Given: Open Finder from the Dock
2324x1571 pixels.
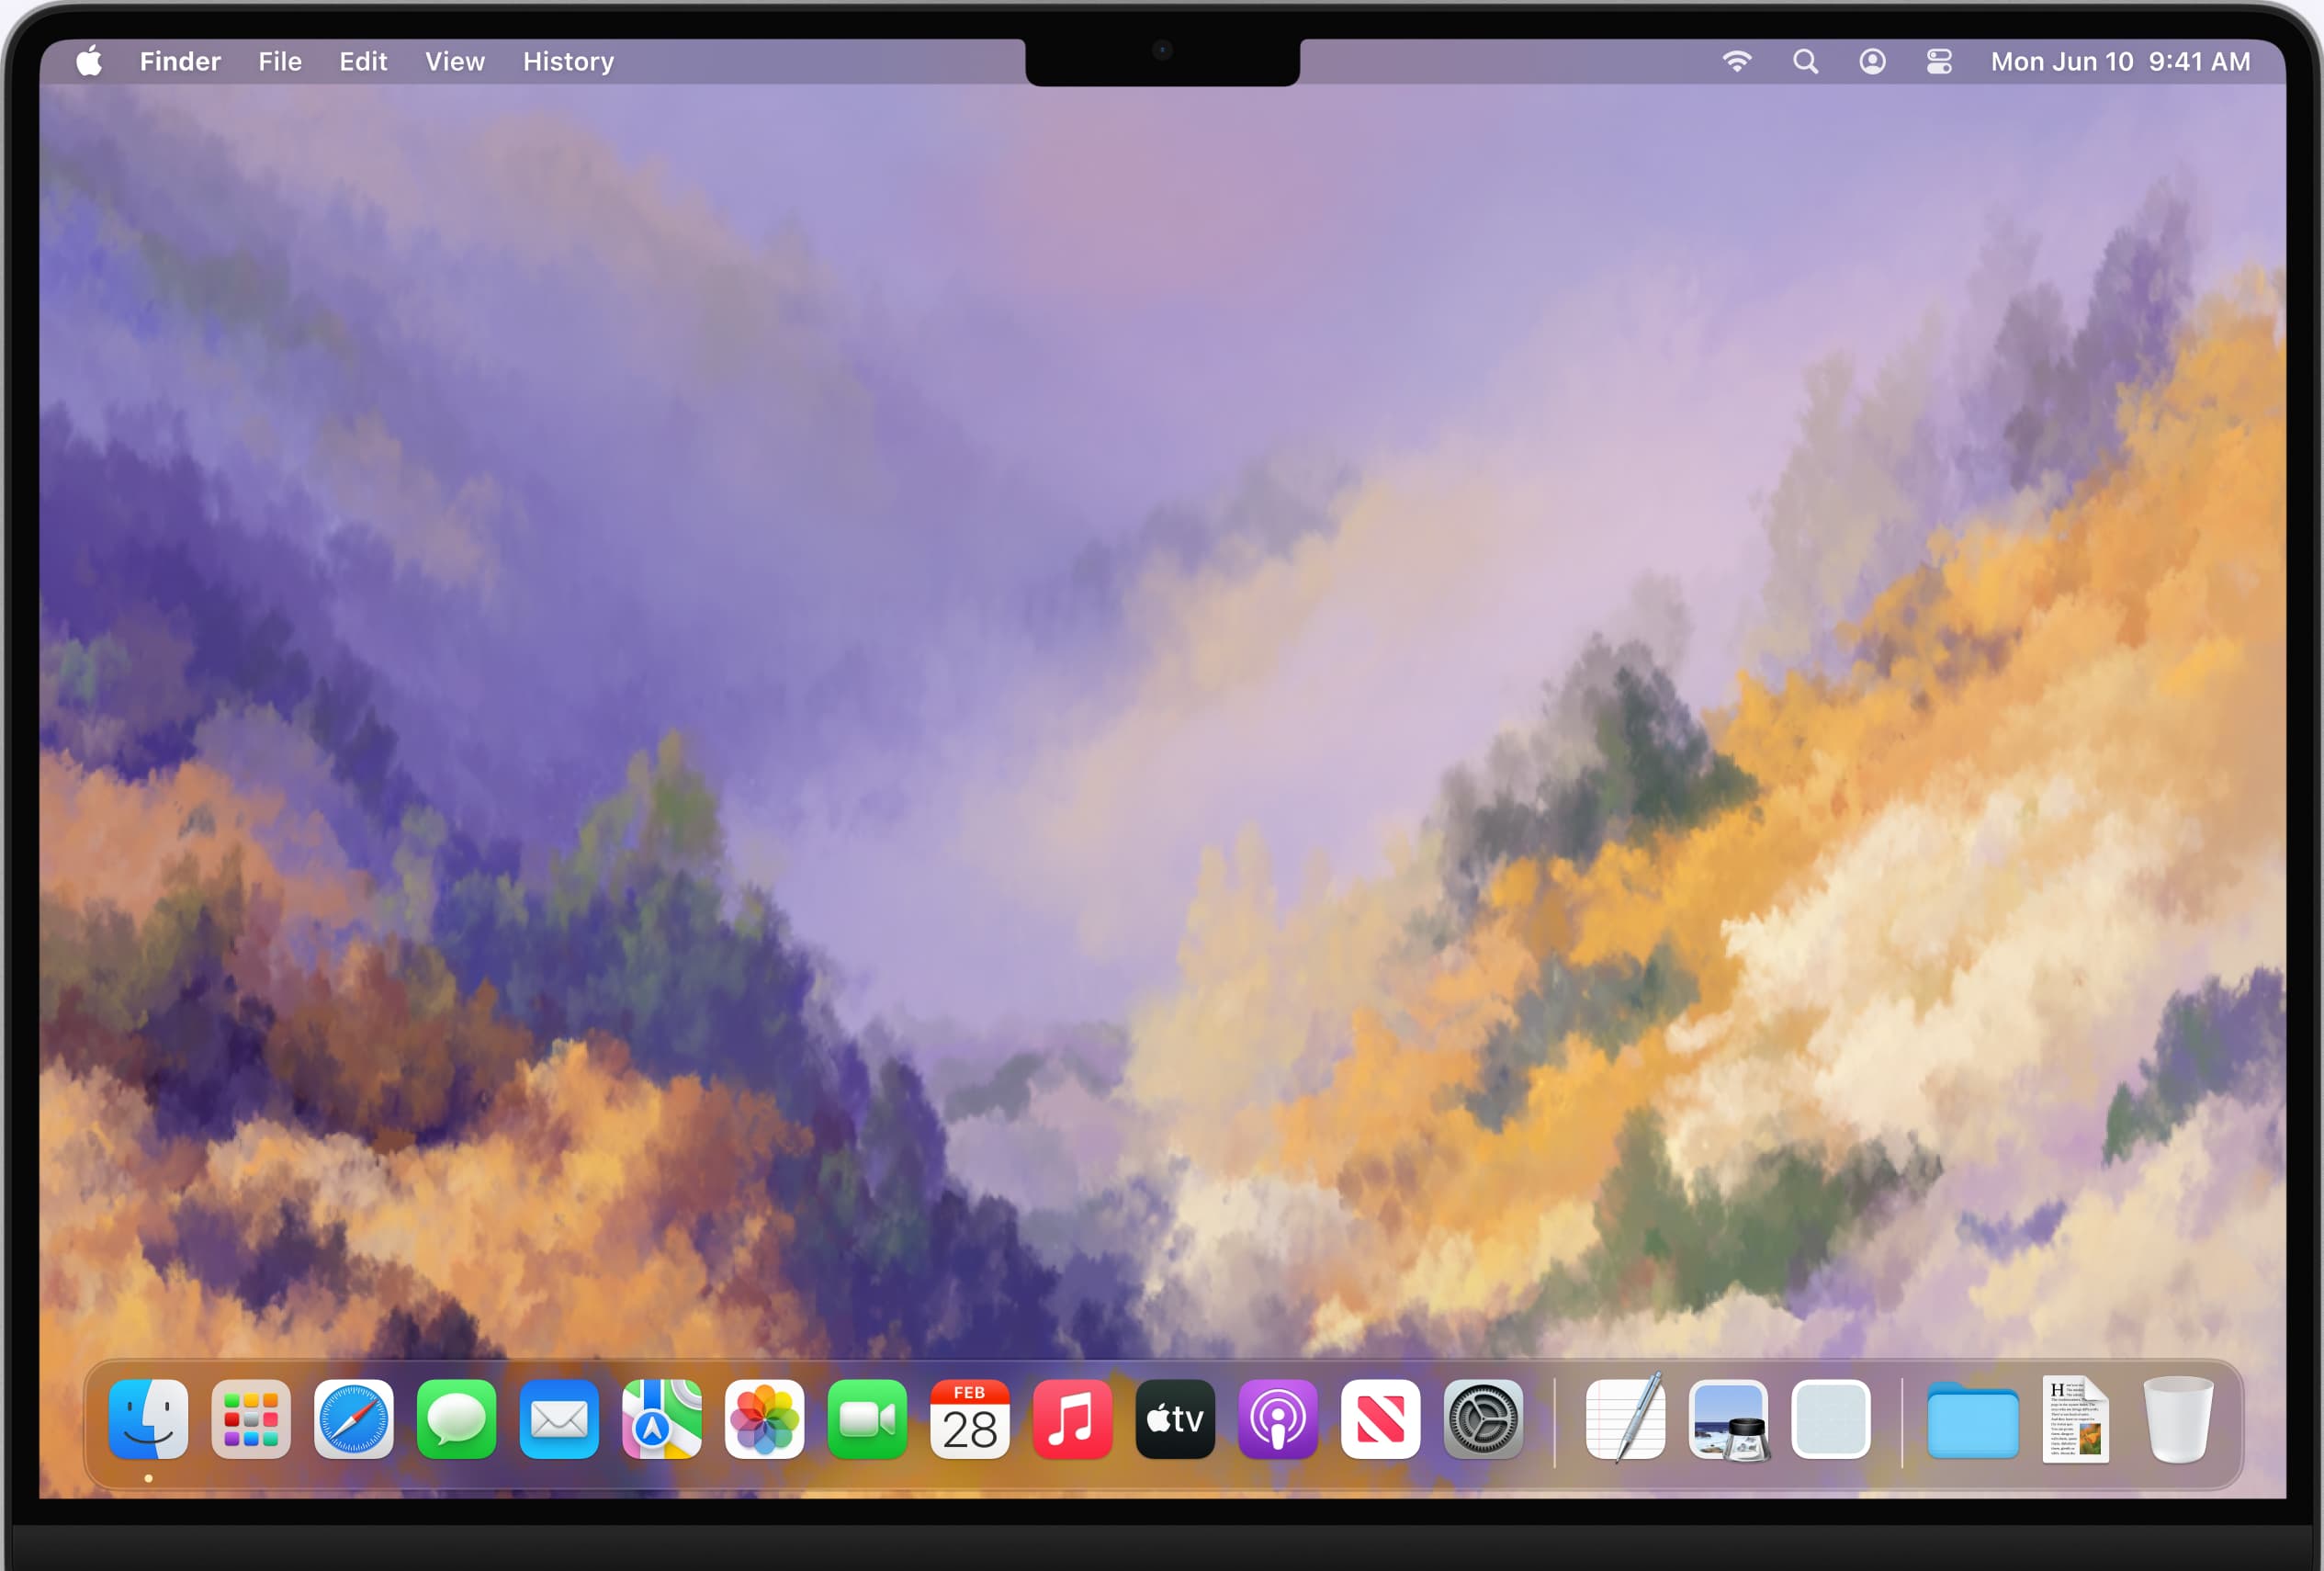Looking at the screenshot, I should click(148, 1419).
